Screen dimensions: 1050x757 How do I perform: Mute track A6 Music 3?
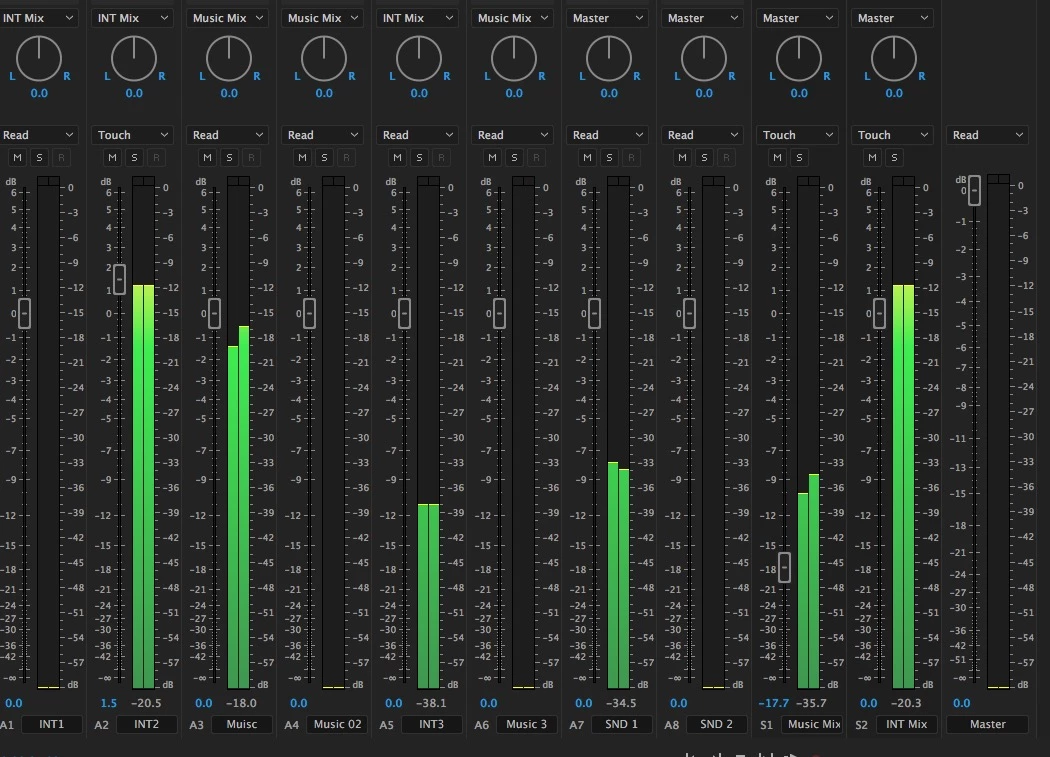pos(493,157)
